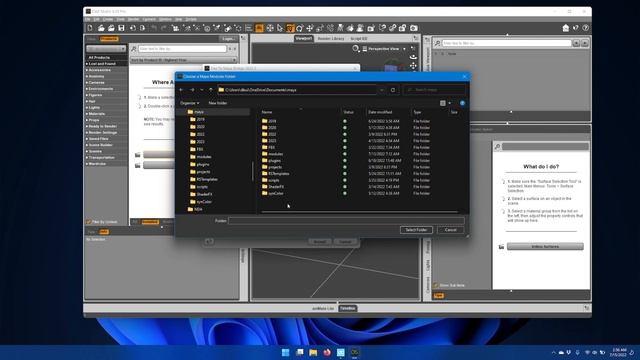Viewport: 640px width, 360px height.
Task: Go forward in the folder dialog
Action: pos(192,90)
